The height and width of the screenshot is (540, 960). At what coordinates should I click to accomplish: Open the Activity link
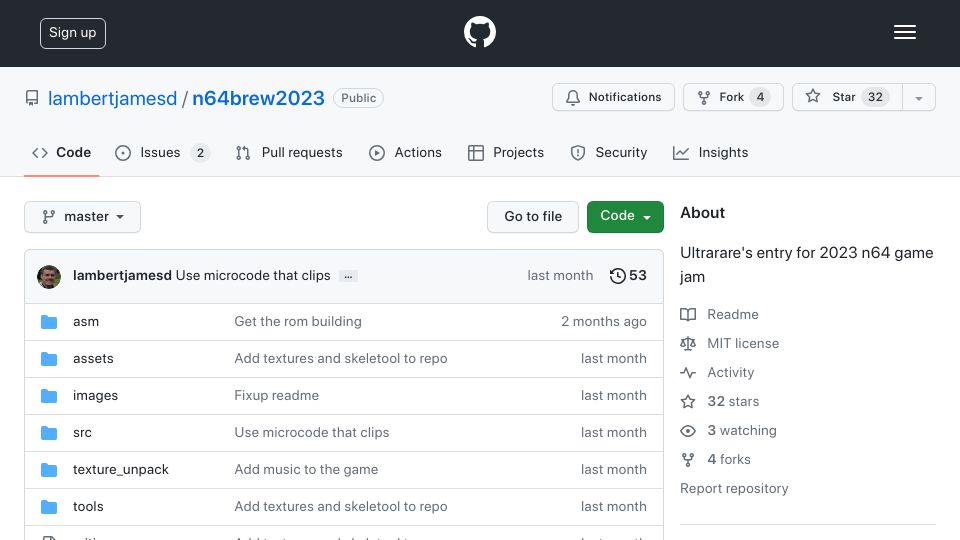coord(717,372)
